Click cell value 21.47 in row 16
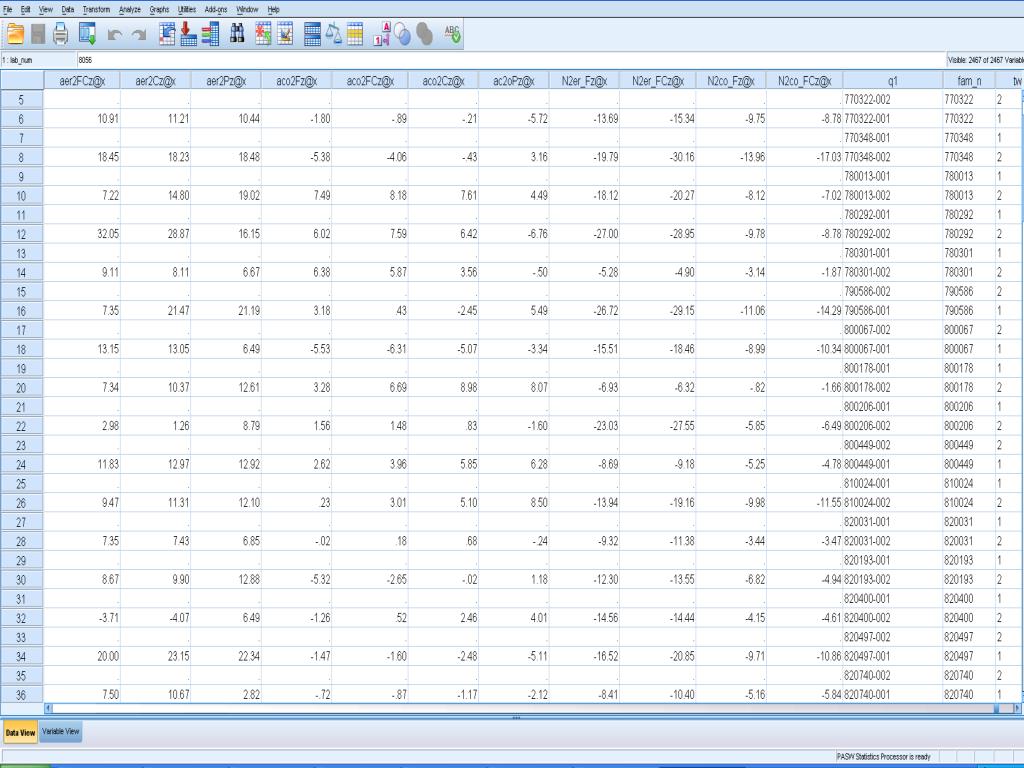This screenshot has height=768, width=1024. click(155, 311)
